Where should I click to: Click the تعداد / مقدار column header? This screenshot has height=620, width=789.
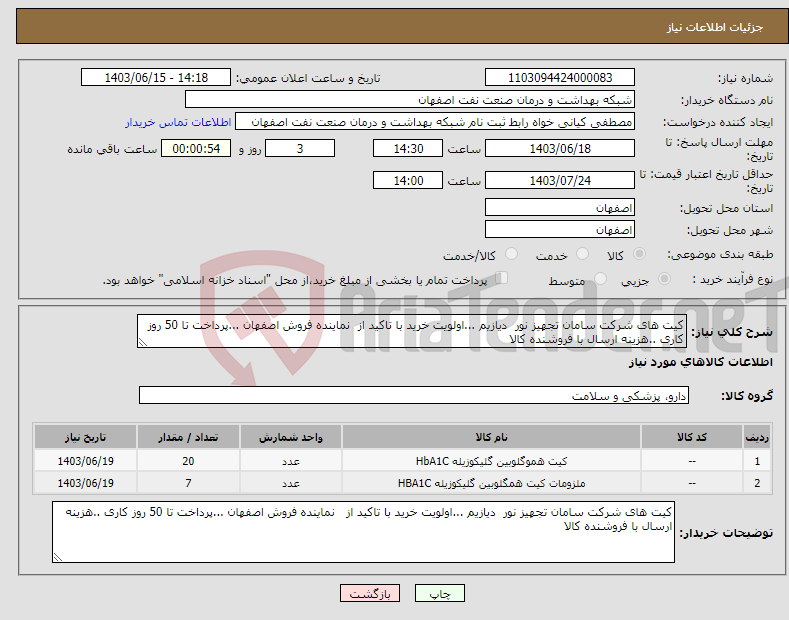188,437
